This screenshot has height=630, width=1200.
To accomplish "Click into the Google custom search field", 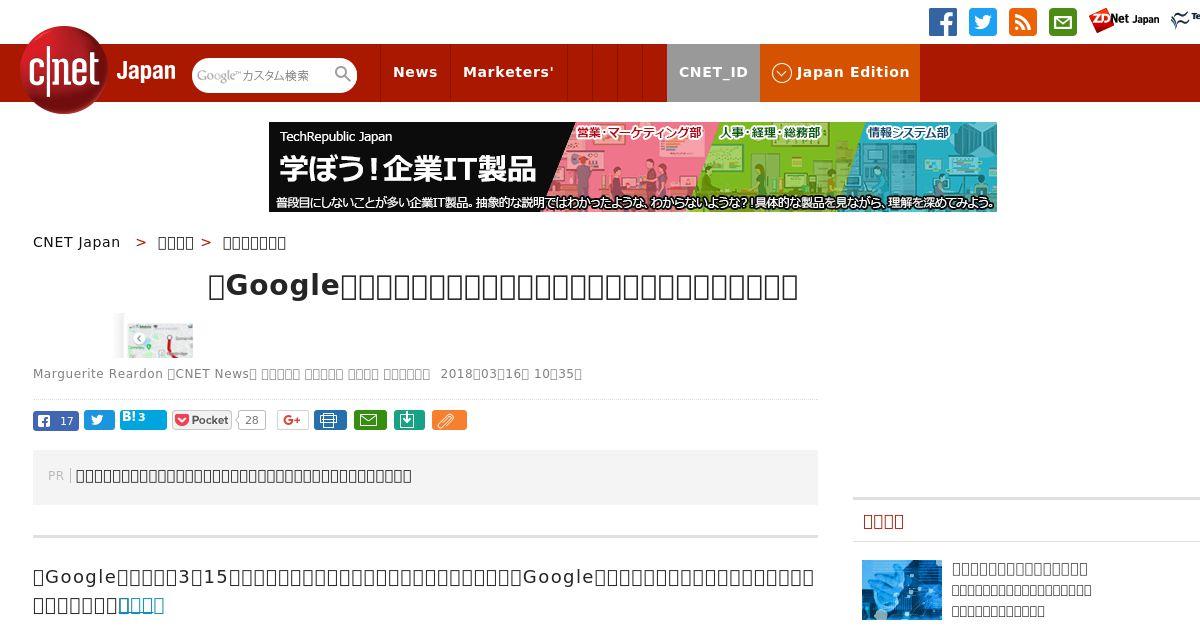I will pos(262,75).
